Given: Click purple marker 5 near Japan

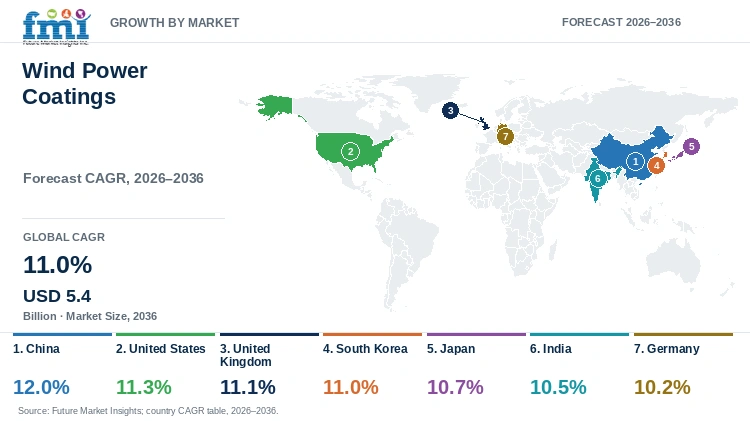Looking at the screenshot, I should click(x=691, y=146).
